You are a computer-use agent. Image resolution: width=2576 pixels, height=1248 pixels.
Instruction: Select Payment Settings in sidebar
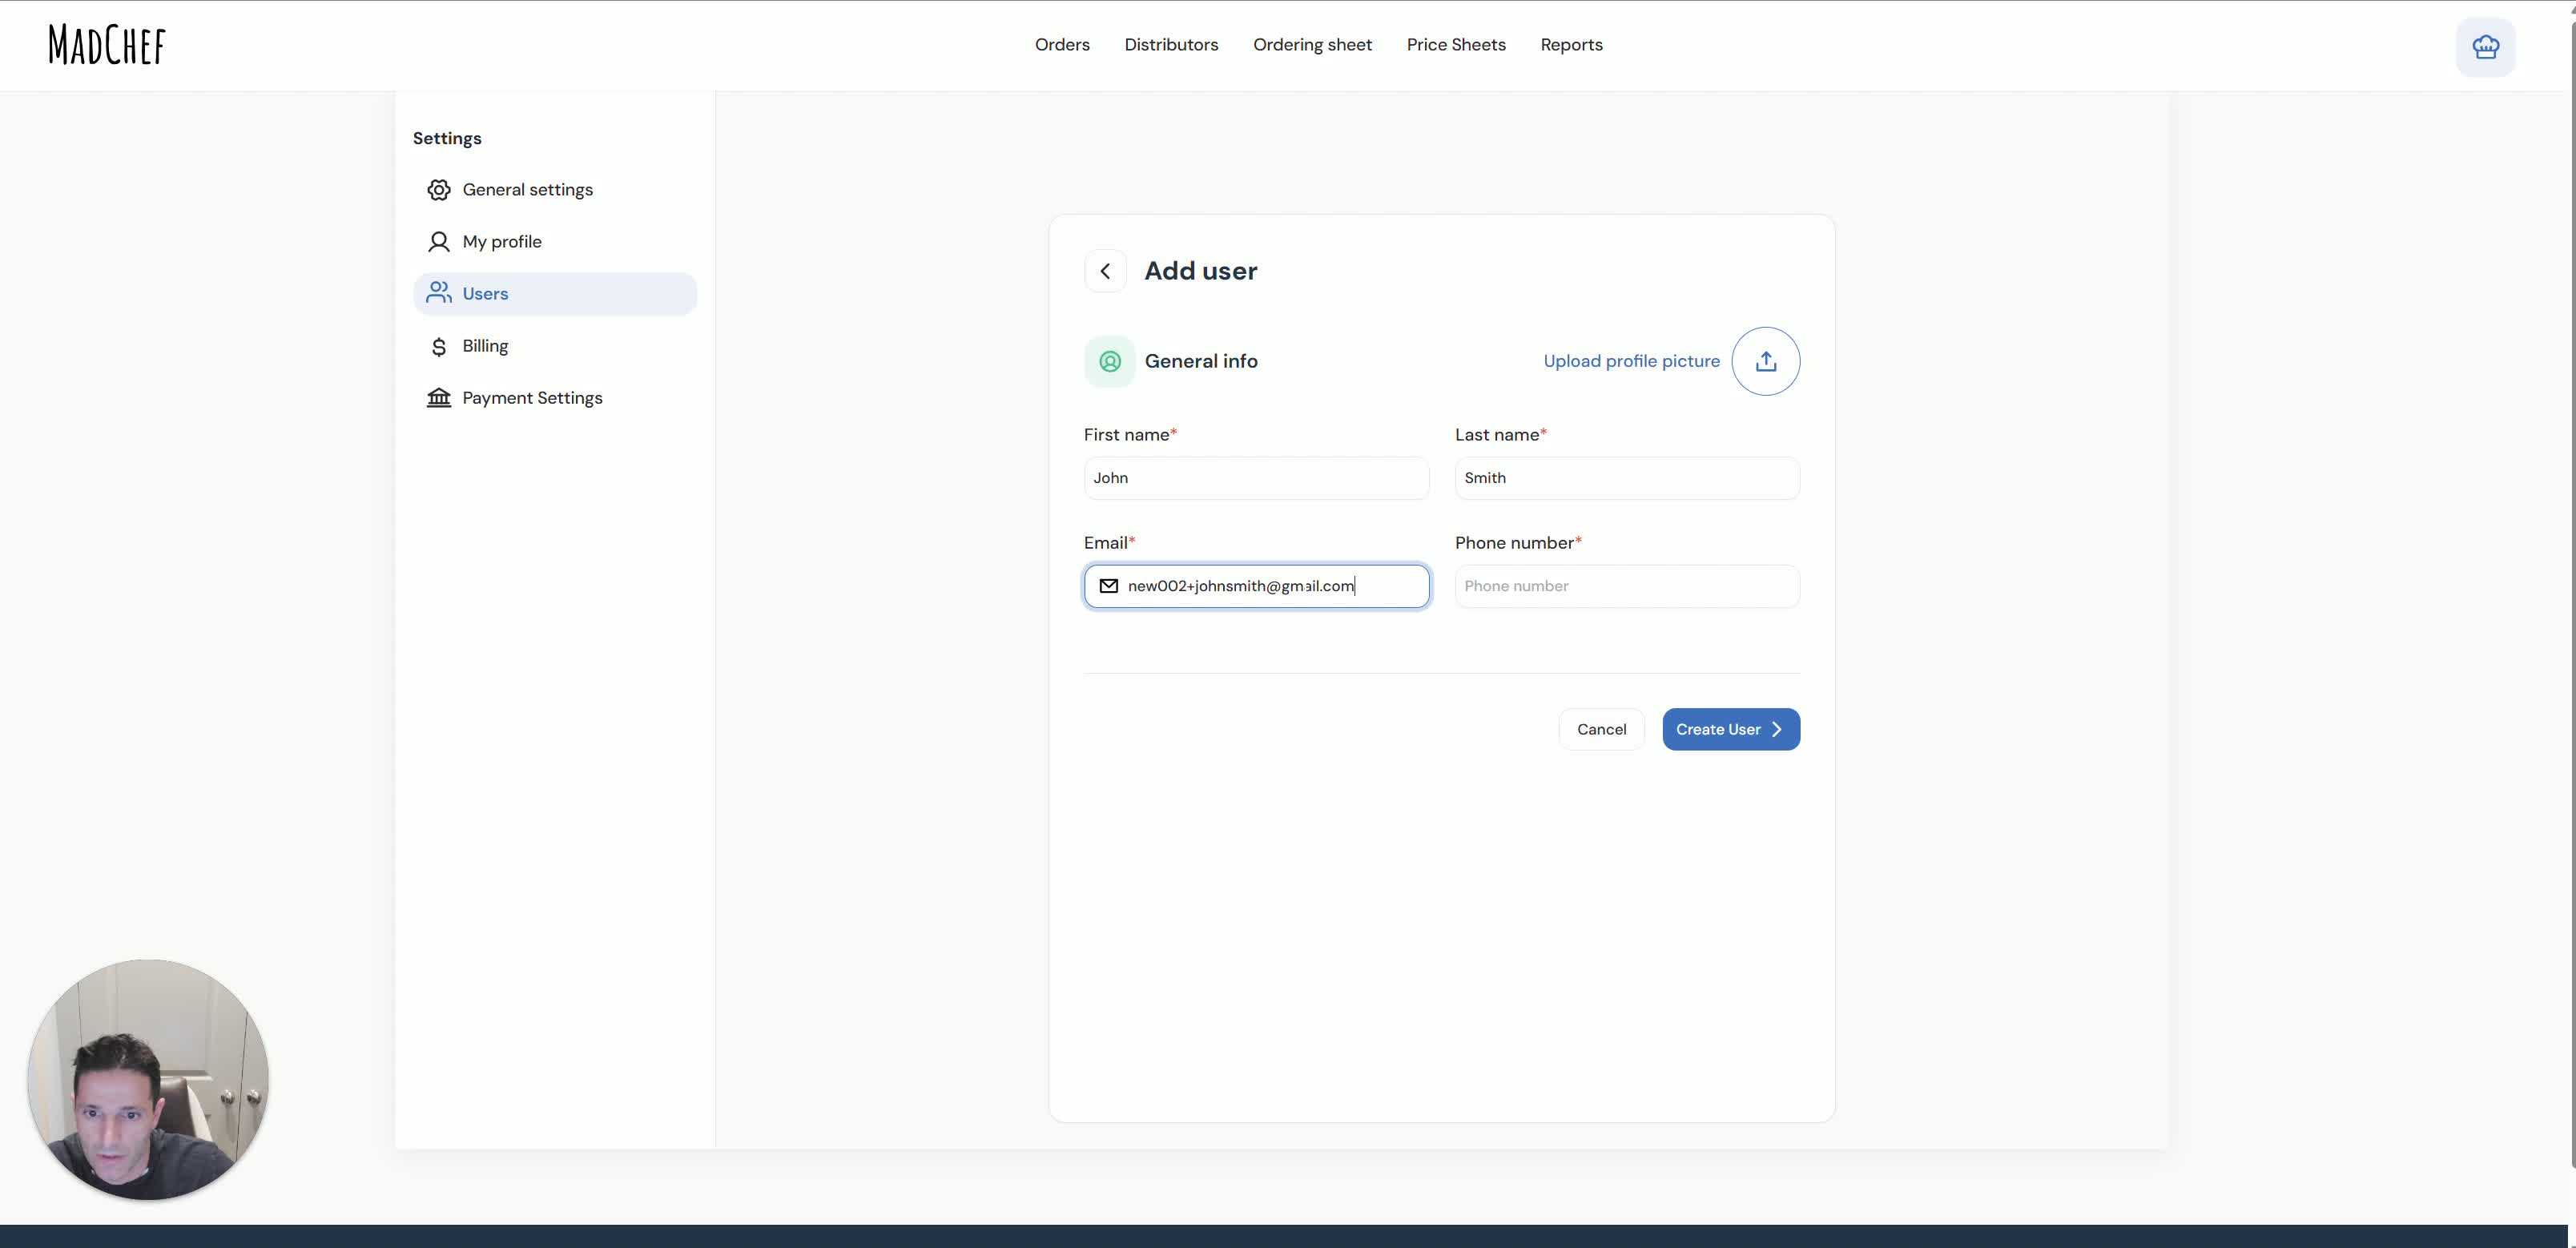coord(555,398)
